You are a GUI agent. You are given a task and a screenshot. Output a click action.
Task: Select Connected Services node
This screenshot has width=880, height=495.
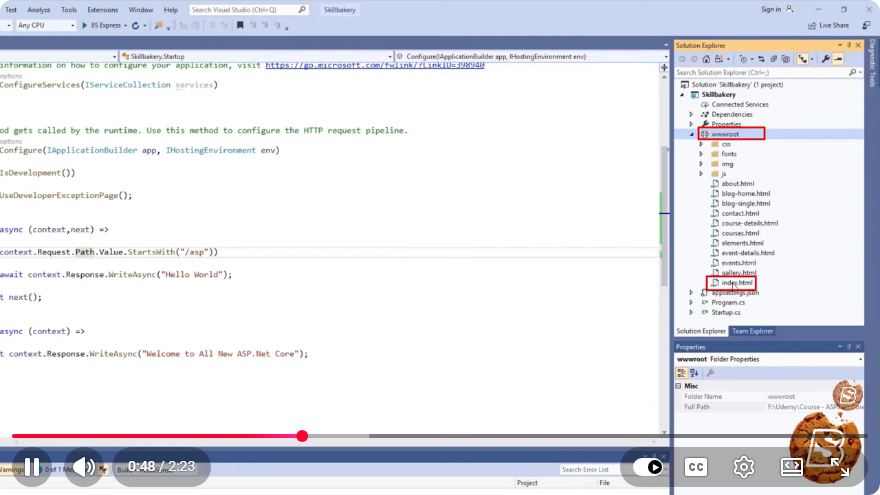(x=740, y=104)
